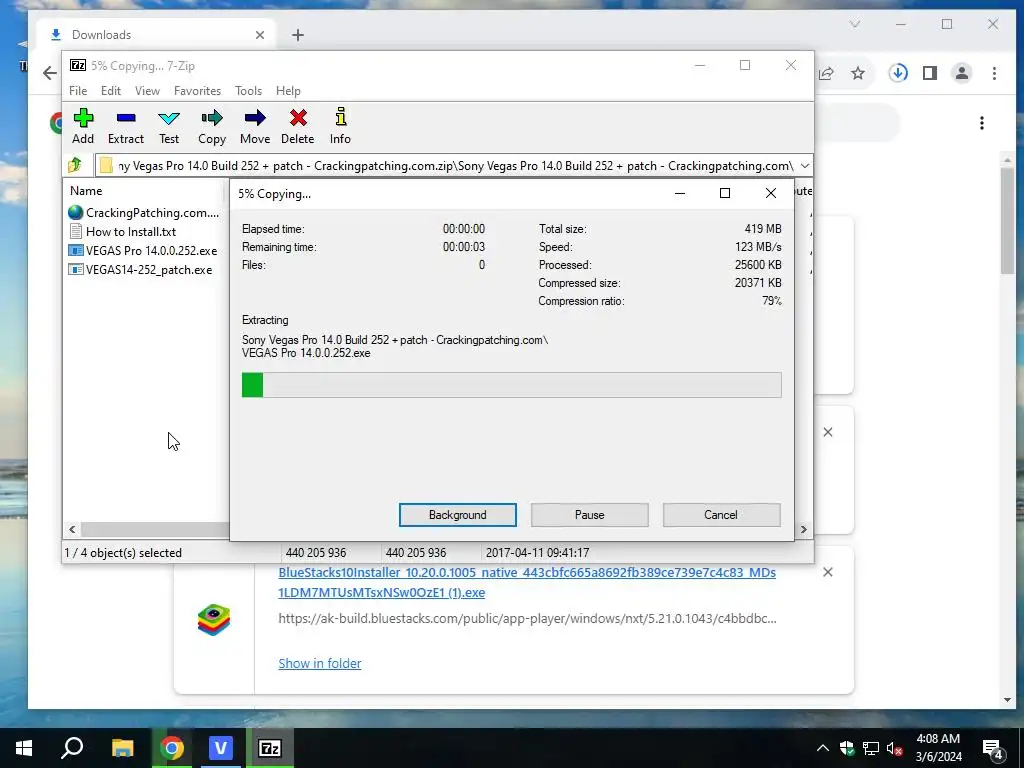Click the Copy toolbar icon
1024x768 pixels.
click(x=212, y=126)
